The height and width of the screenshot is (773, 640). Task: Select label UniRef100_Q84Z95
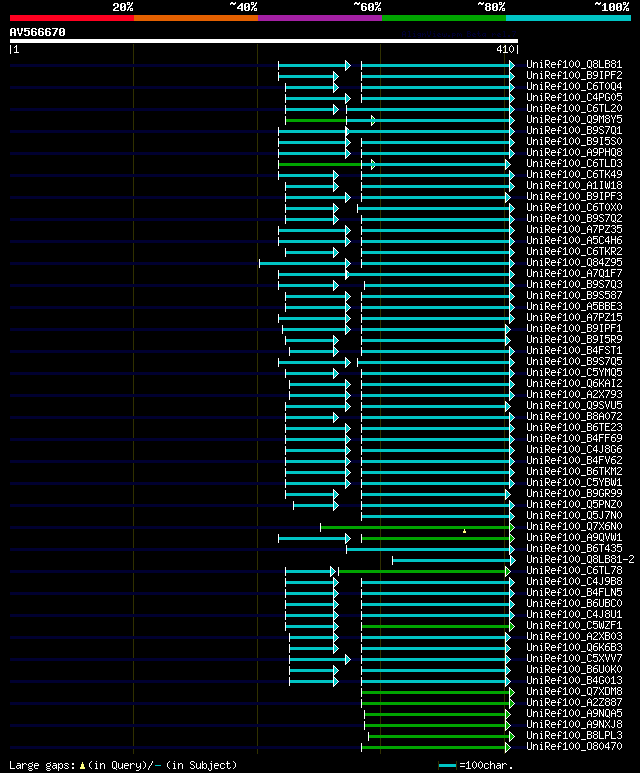click(x=574, y=262)
